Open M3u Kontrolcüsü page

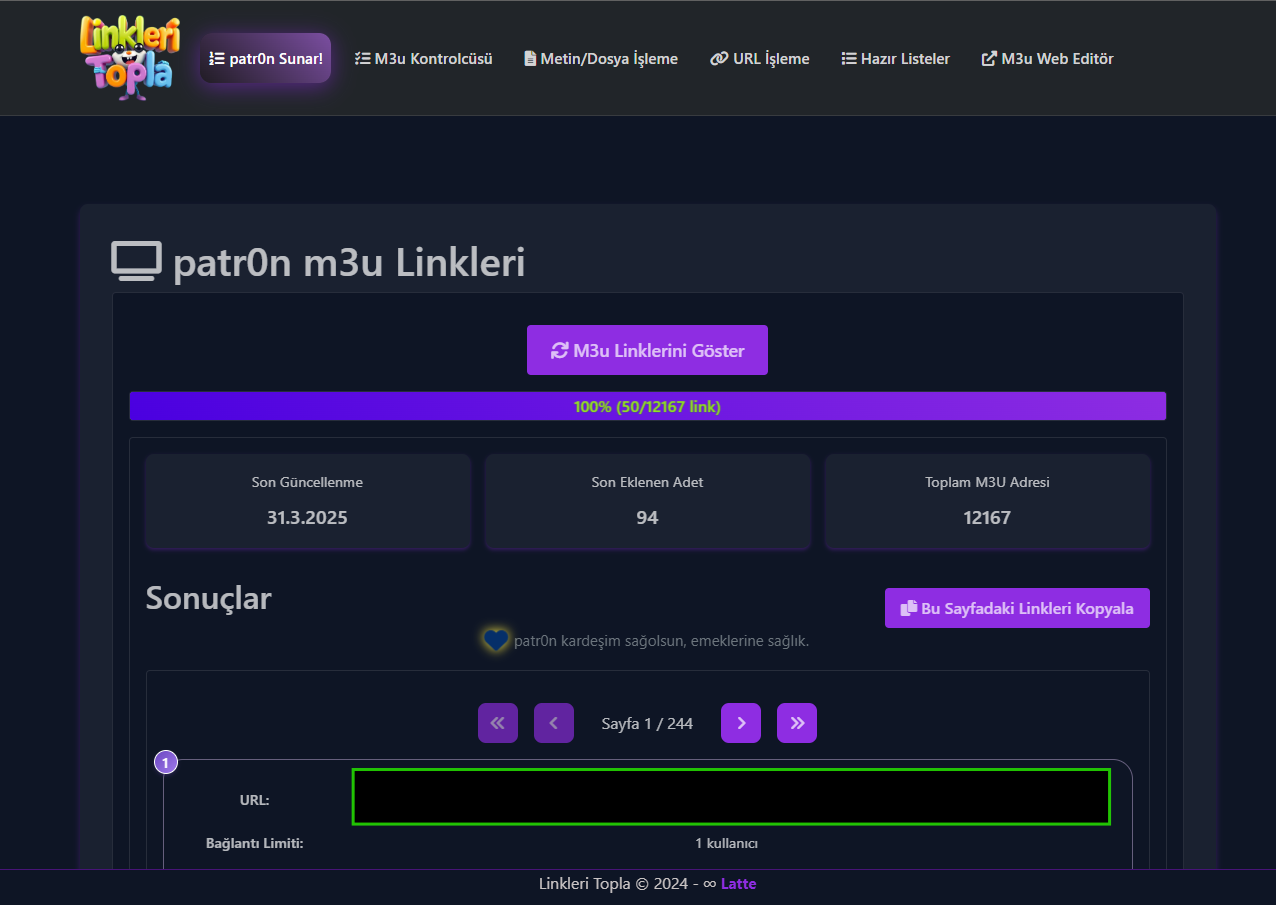tap(424, 59)
